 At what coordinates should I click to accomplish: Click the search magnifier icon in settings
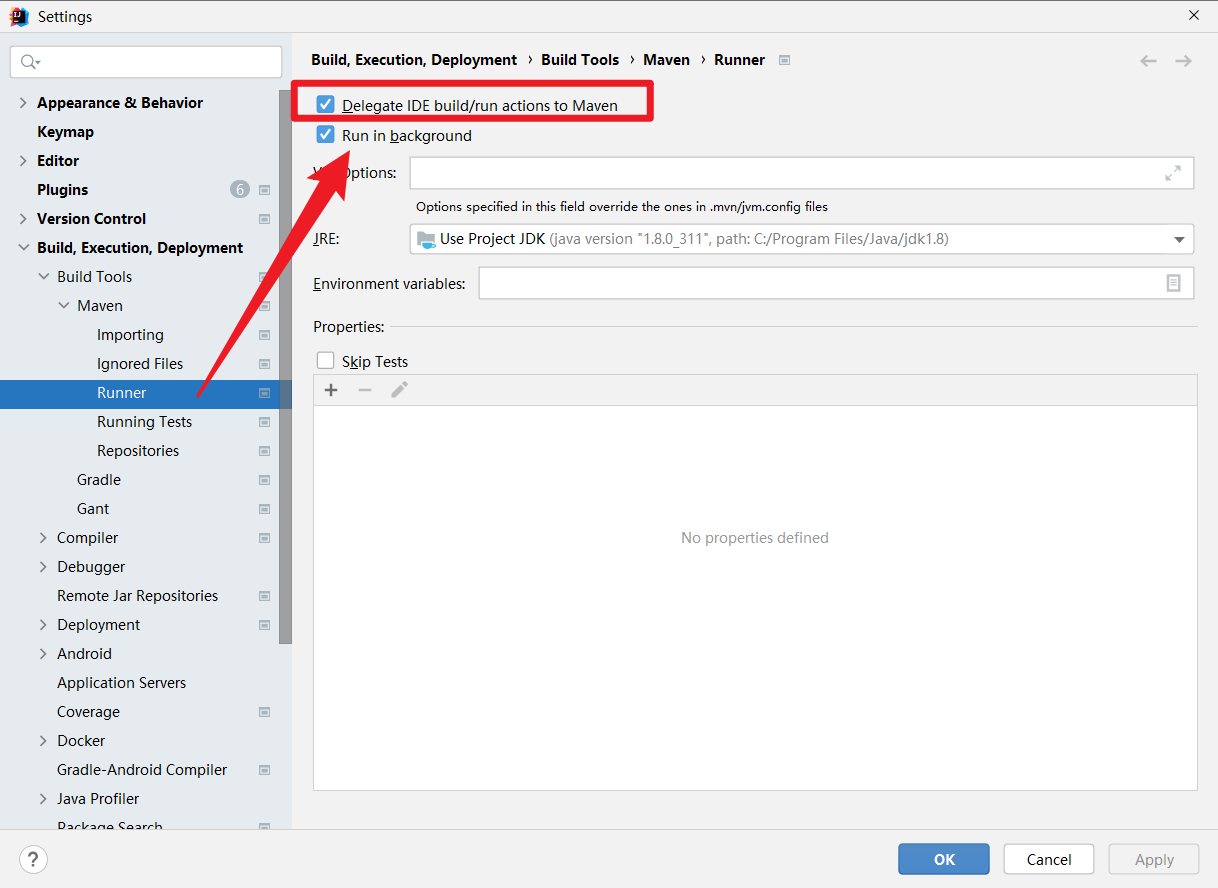[x=29, y=62]
